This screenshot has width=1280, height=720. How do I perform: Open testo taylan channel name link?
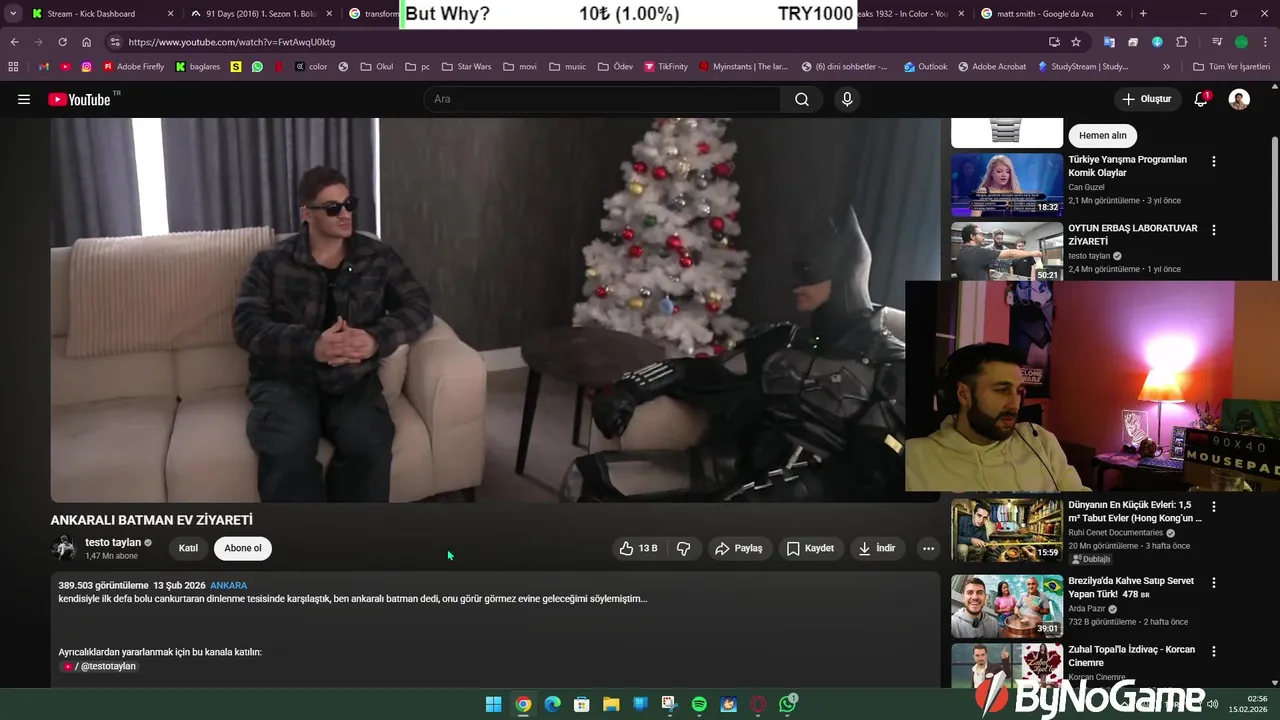113,542
